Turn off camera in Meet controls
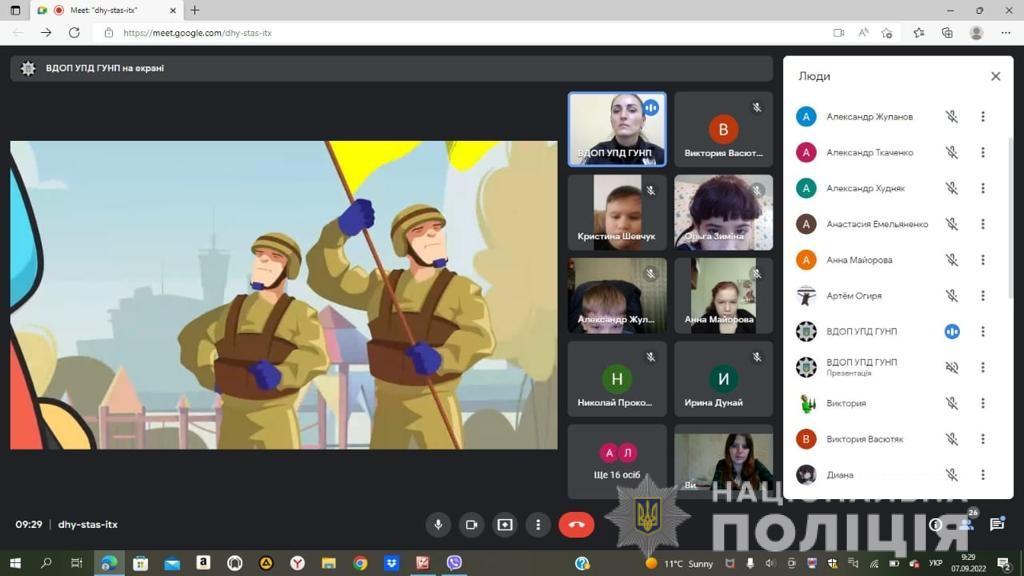 [x=472, y=524]
